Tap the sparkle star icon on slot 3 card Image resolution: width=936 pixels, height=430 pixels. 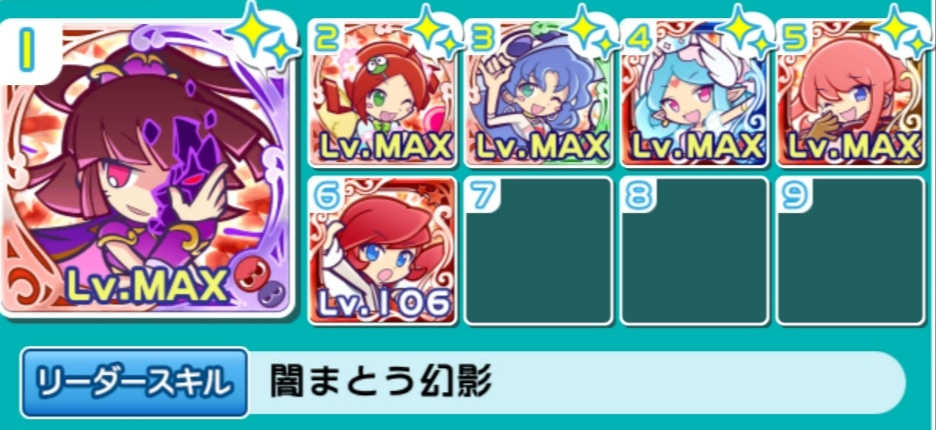coord(587,30)
